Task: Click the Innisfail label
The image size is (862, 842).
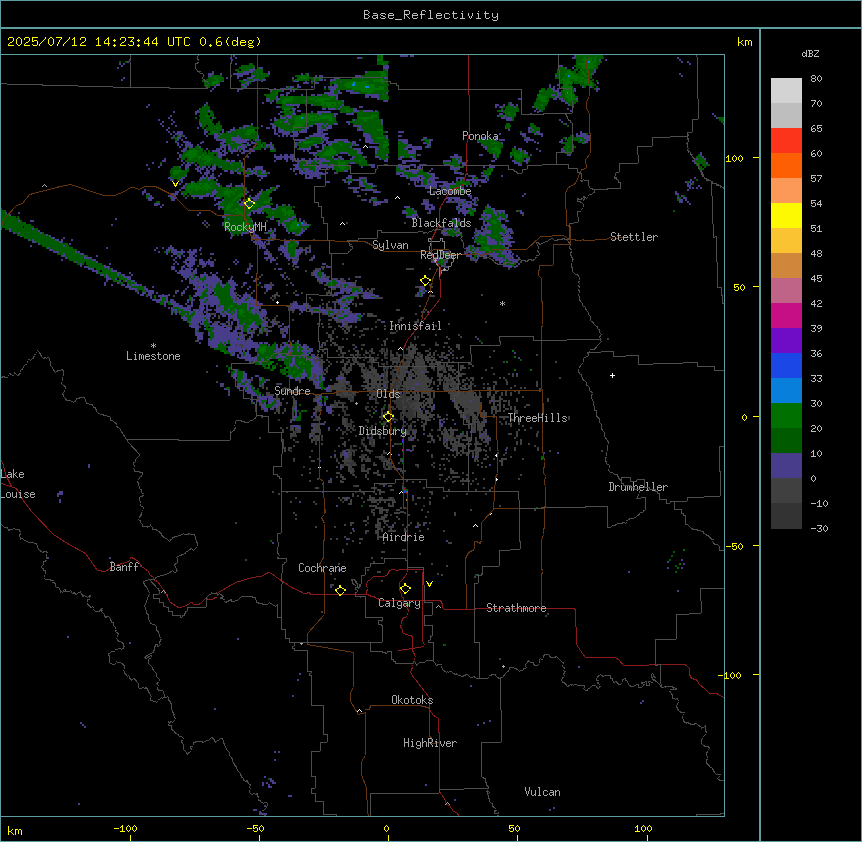Action: (x=415, y=326)
